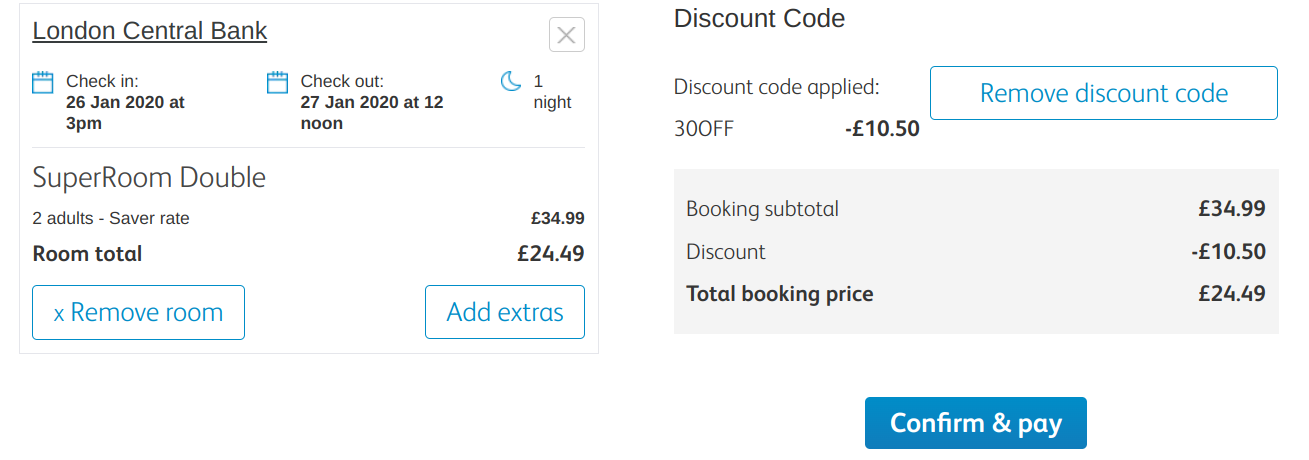Viewport: 1309px width, 460px height.
Task: Click the 1 night duration text
Action: (x=552, y=91)
